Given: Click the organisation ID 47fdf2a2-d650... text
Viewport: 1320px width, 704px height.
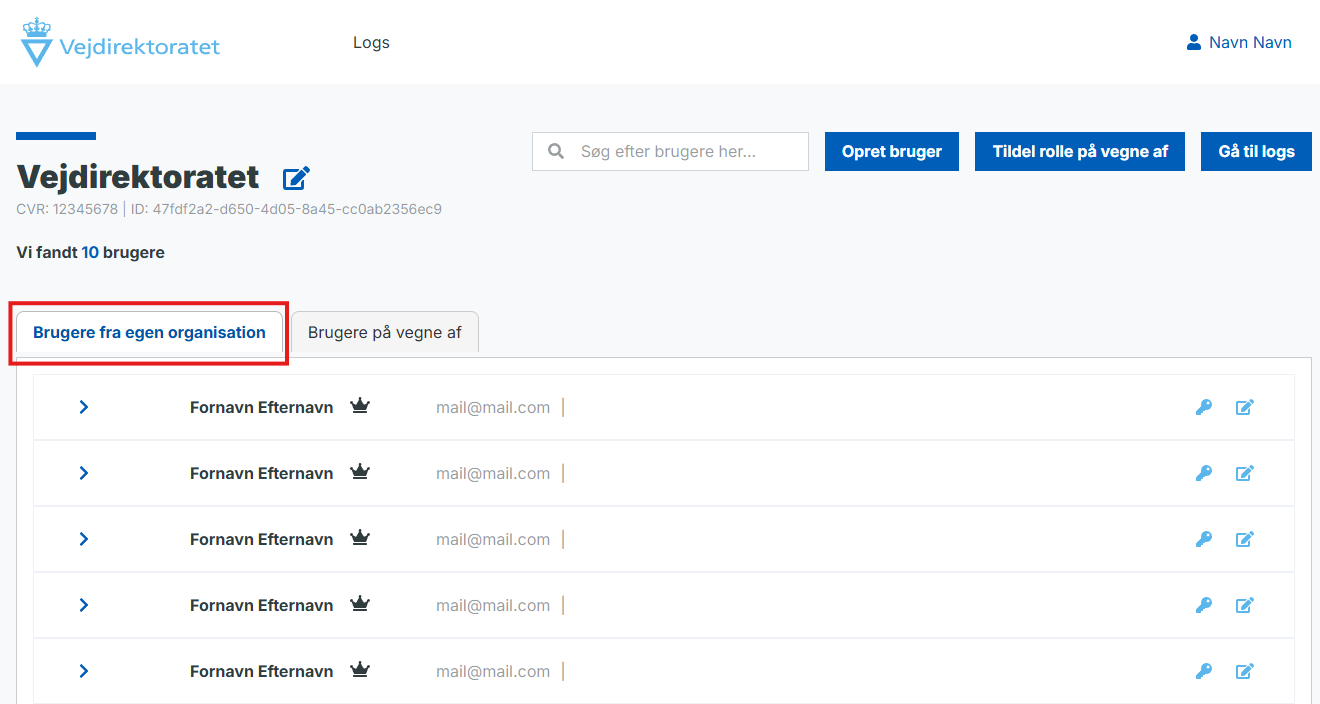Looking at the screenshot, I should tap(286, 209).
